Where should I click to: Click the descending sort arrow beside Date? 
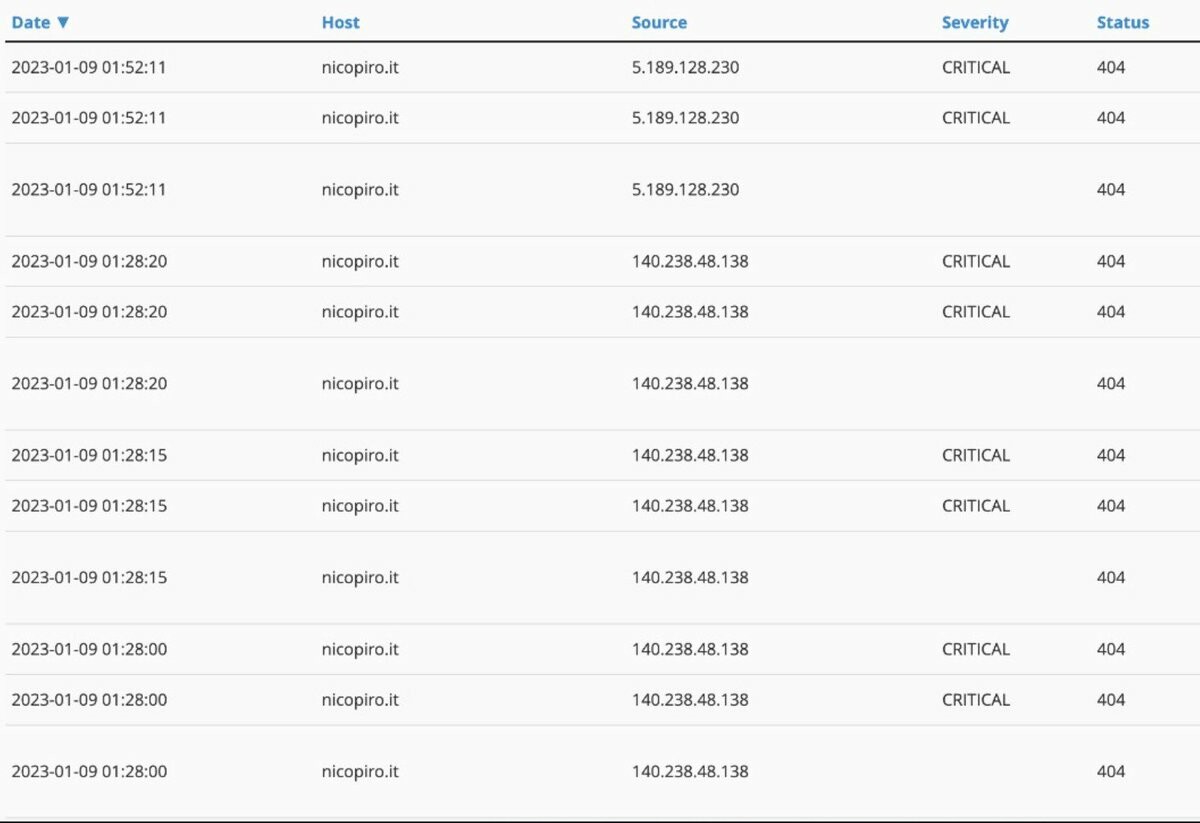click(x=63, y=22)
